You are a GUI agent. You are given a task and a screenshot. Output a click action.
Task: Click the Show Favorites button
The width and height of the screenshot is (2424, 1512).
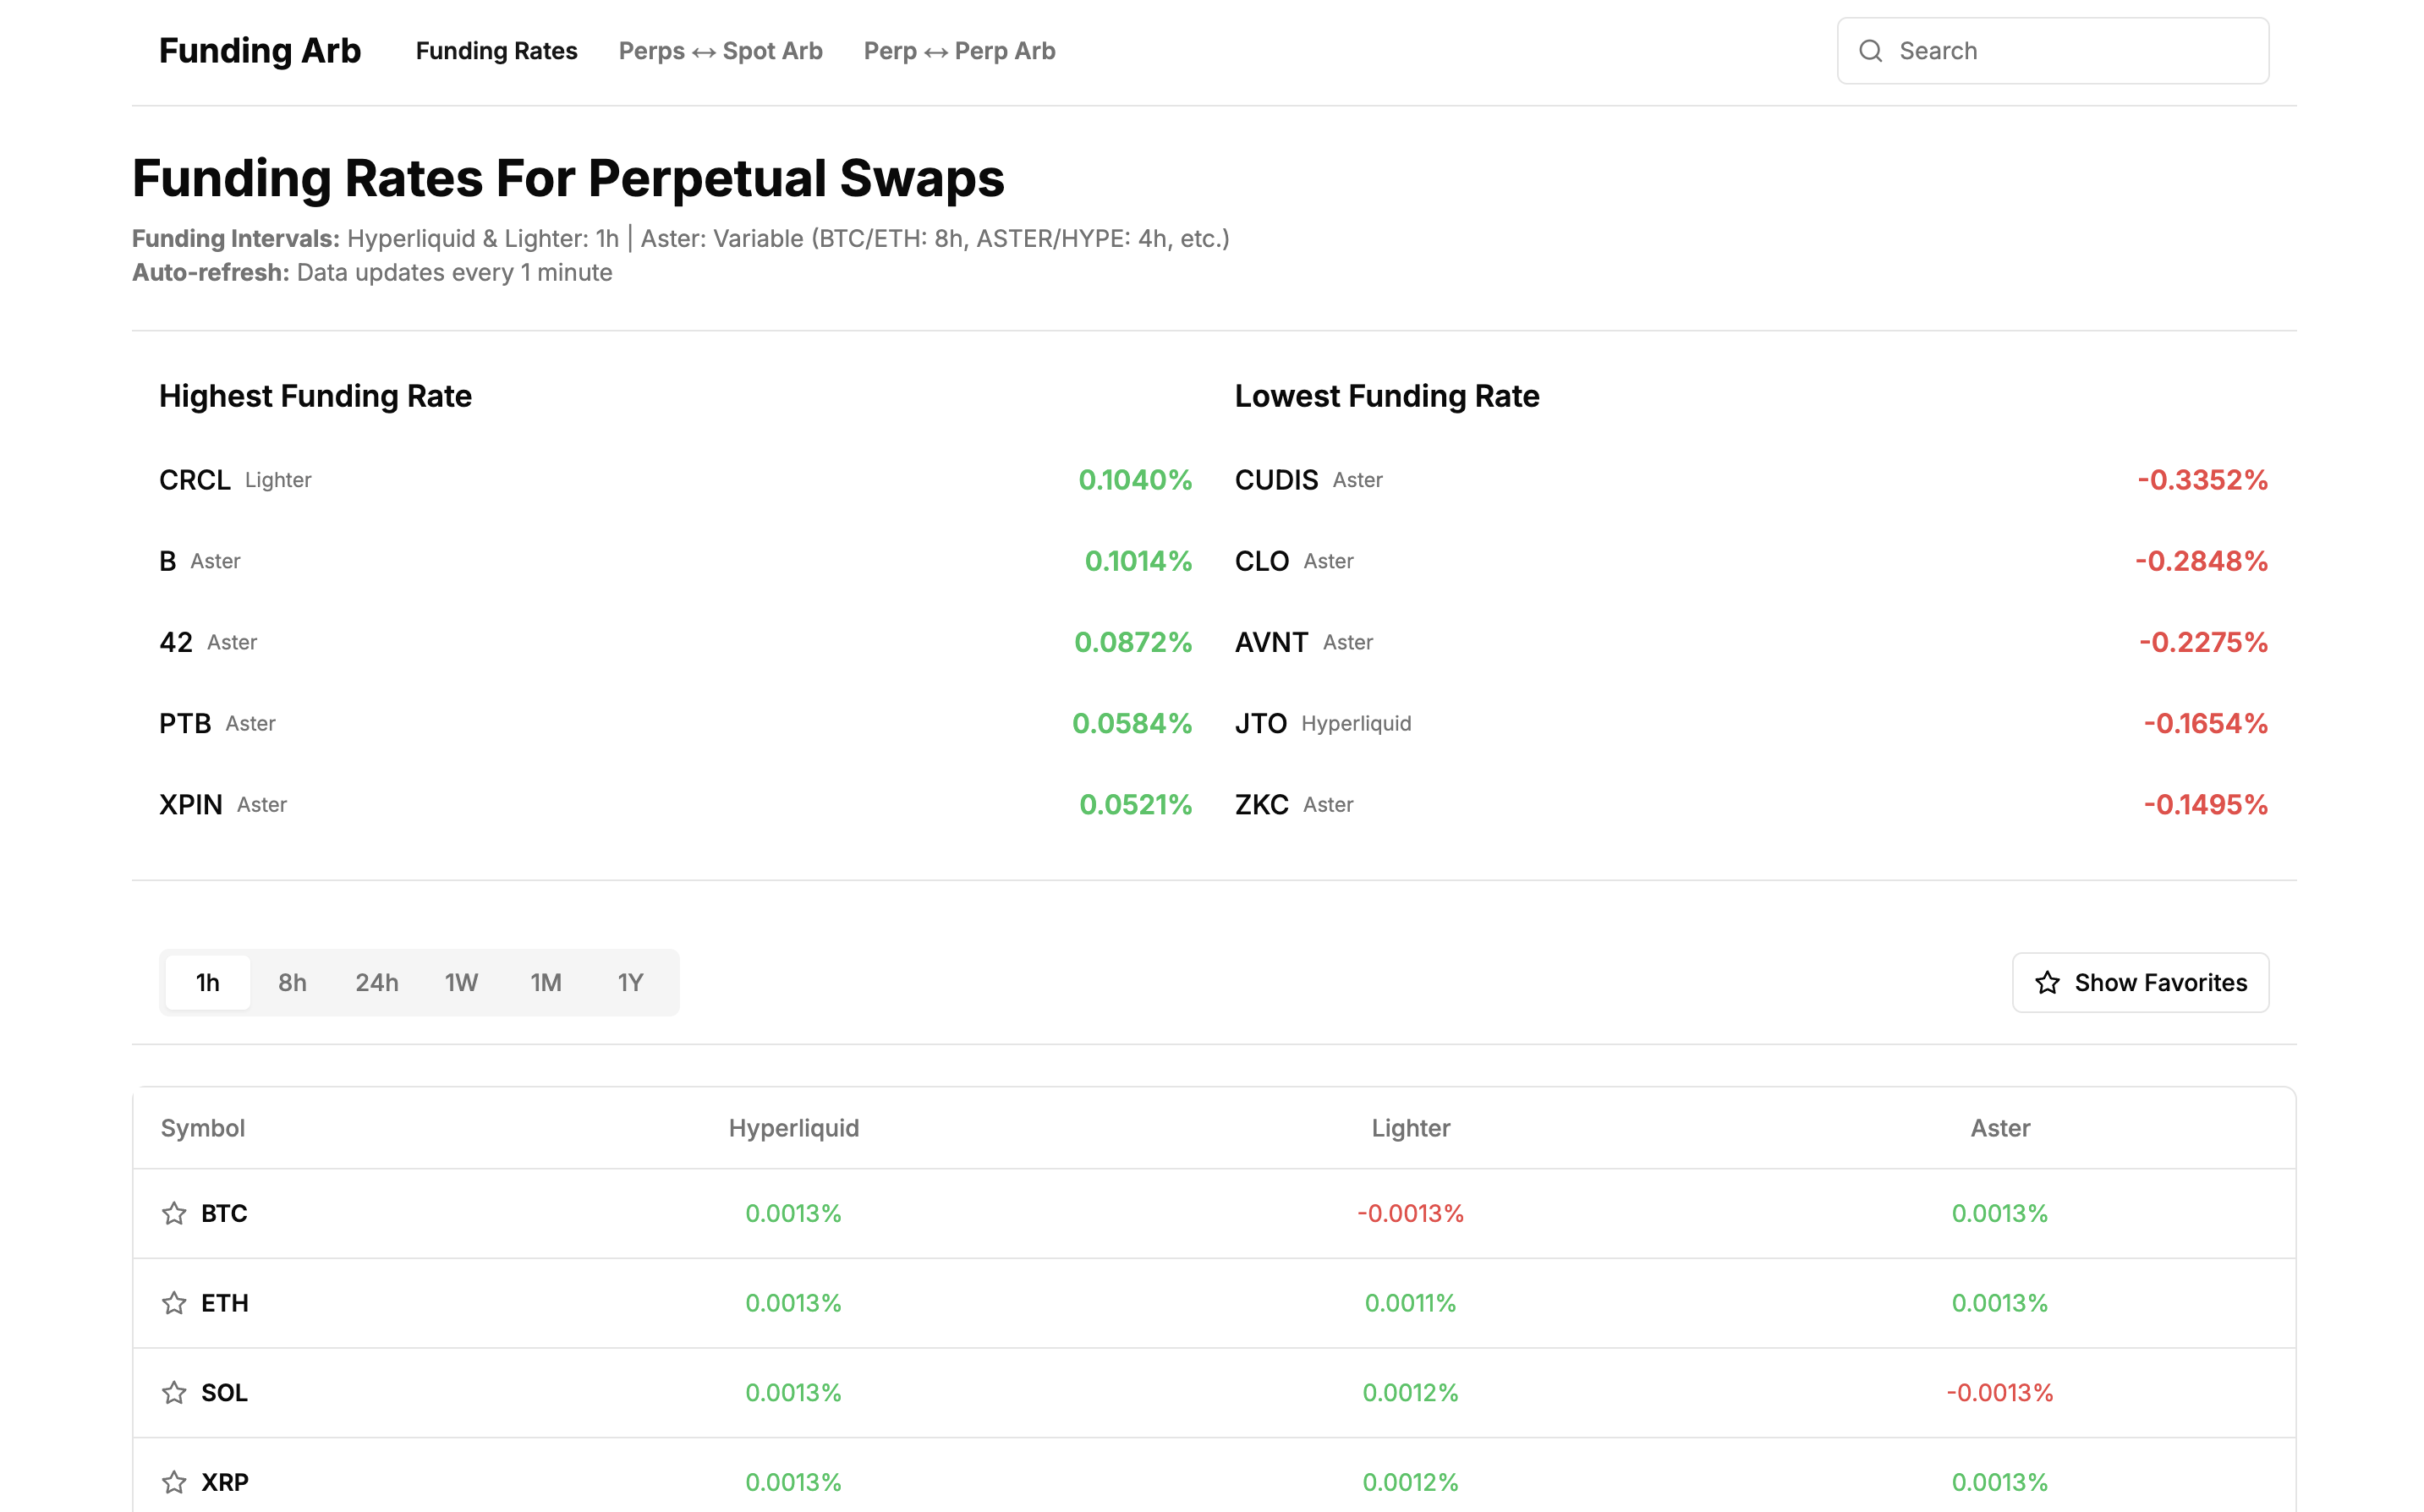coord(2140,982)
